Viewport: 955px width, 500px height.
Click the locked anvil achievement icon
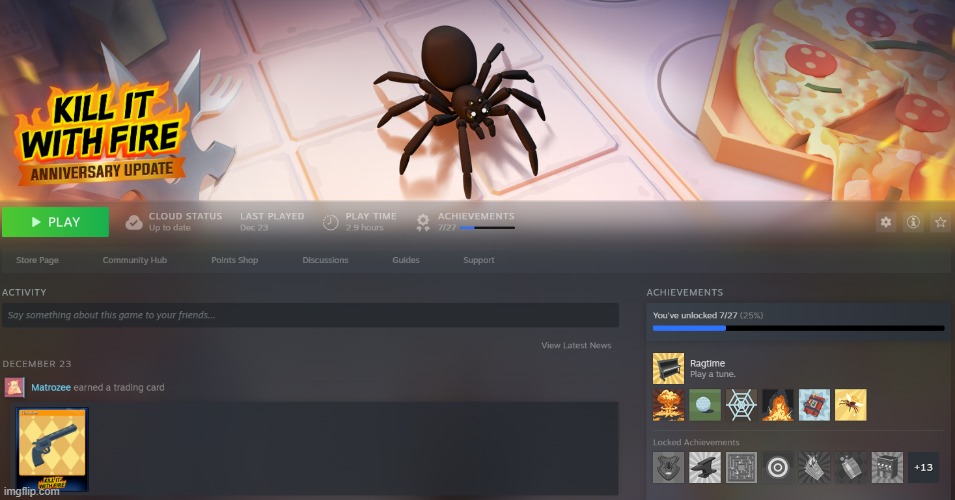click(x=705, y=468)
